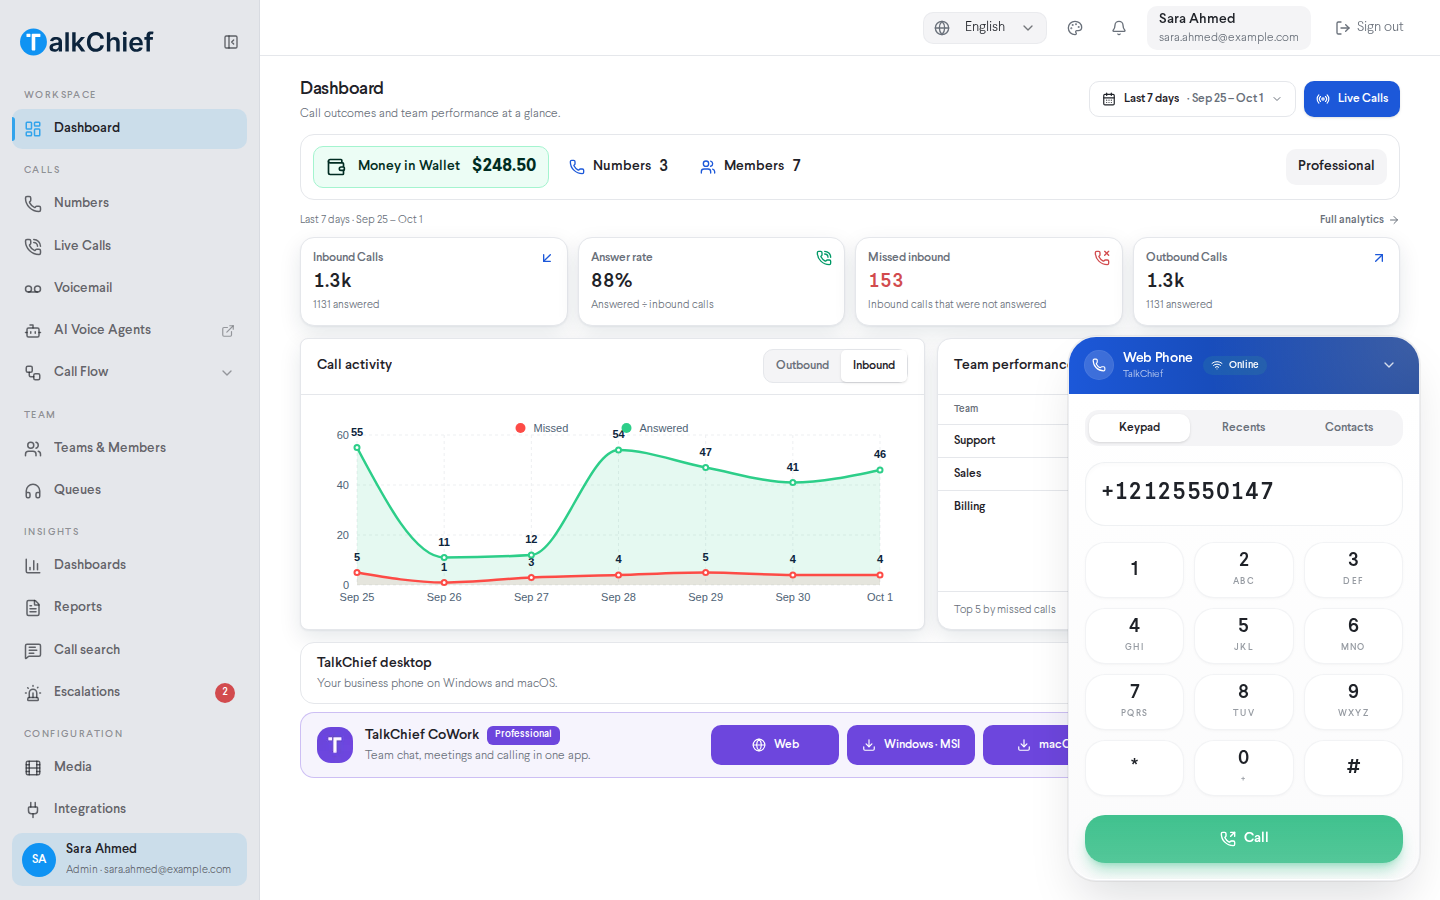
Task: Select the Contacts tab
Action: click(x=1349, y=428)
